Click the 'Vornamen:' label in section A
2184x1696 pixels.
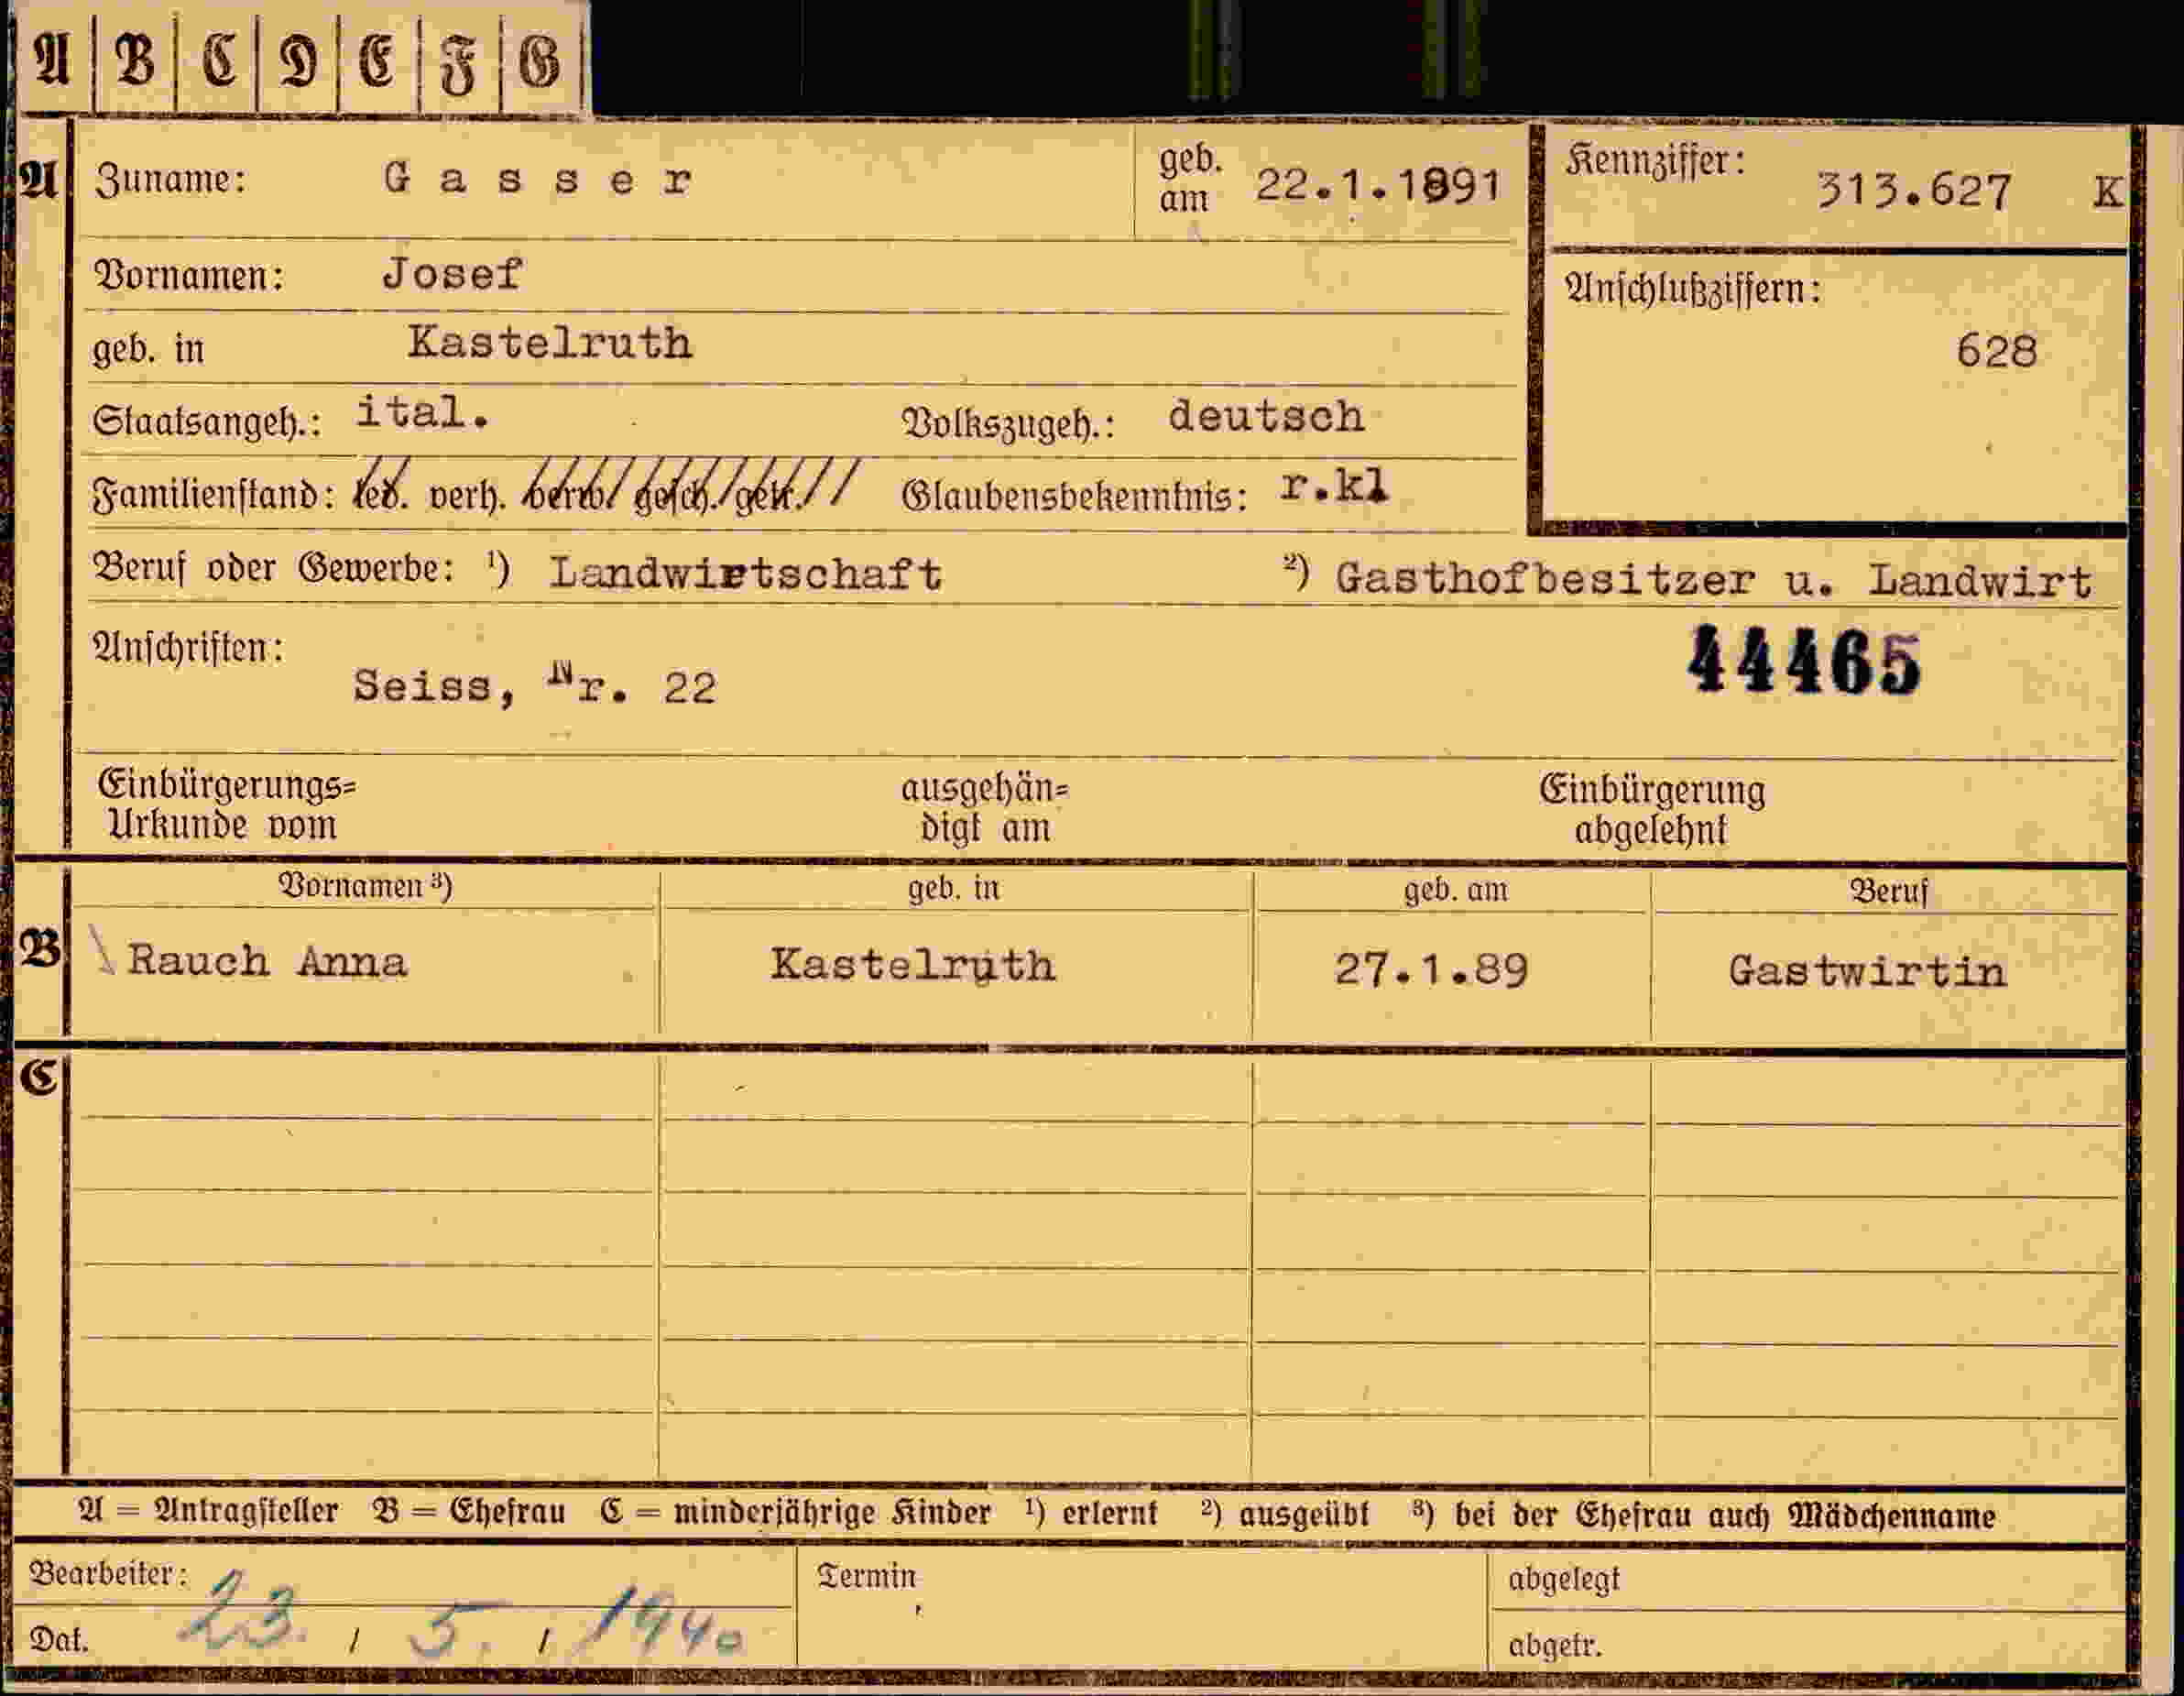(189, 275)
